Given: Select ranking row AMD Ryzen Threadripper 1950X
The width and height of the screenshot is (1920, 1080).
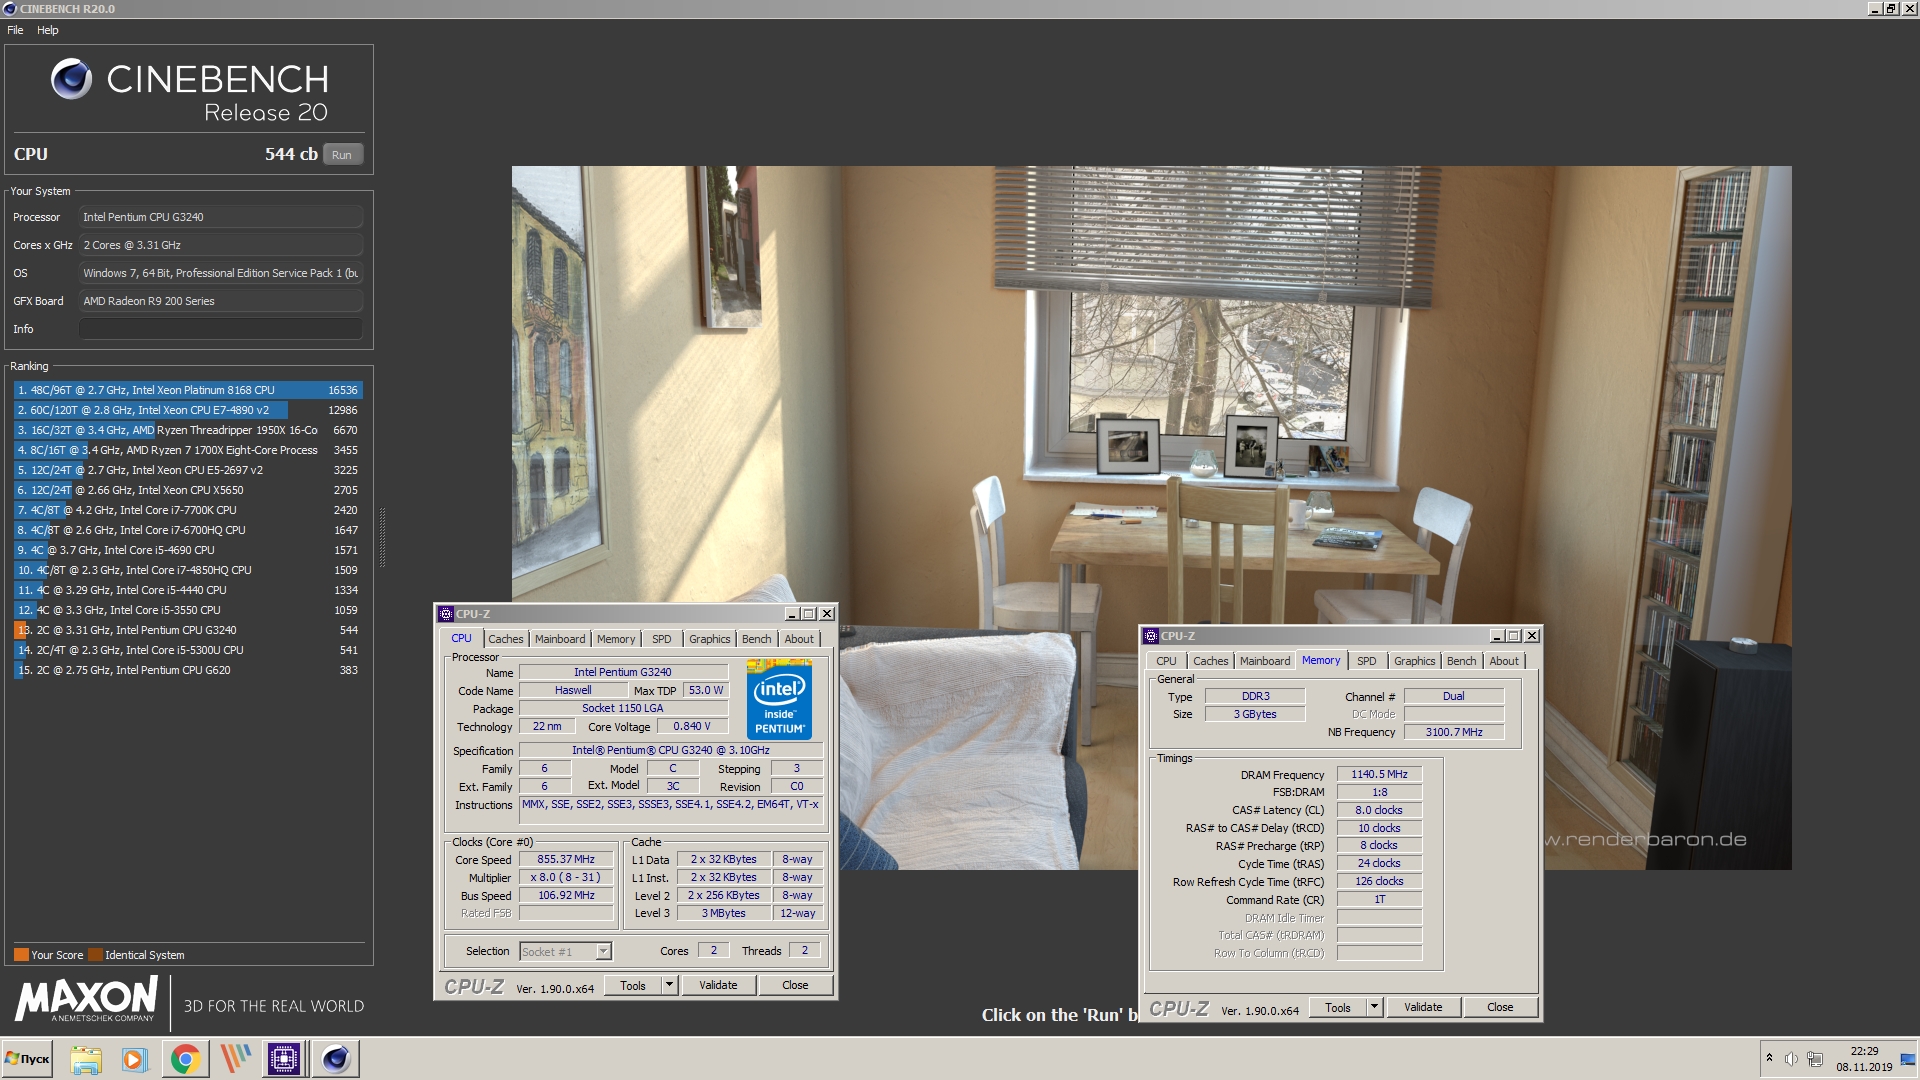Looking at the screenshot, I should [x=187, y=430].
